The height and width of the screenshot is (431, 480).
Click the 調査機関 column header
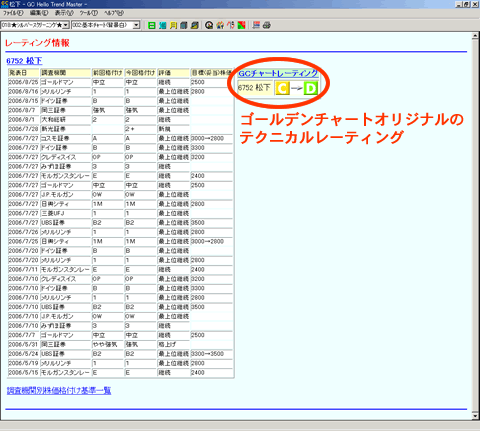point(66,73)
